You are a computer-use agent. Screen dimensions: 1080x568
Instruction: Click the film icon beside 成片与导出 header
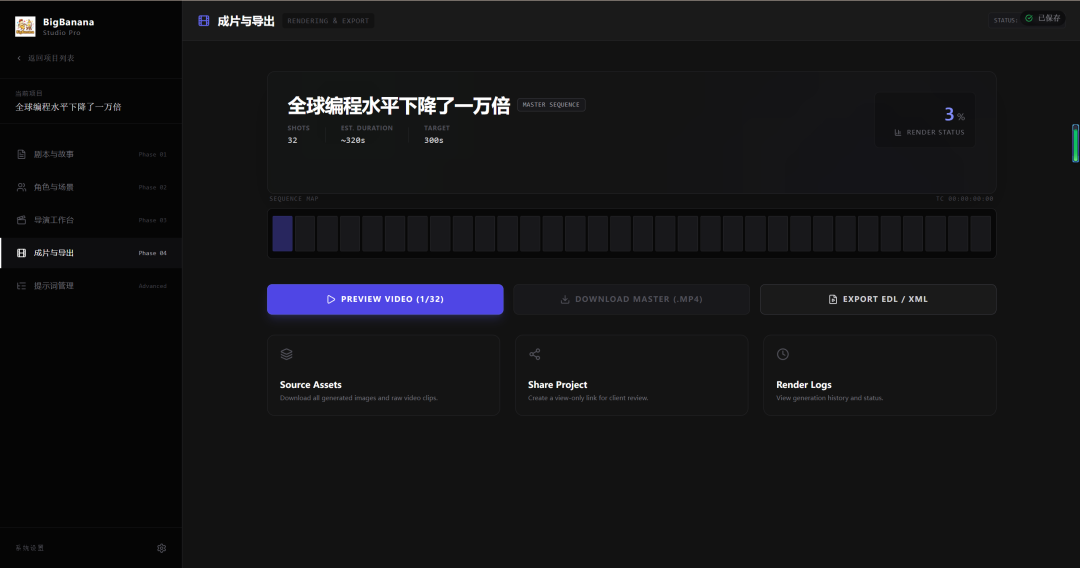(204, 21)
